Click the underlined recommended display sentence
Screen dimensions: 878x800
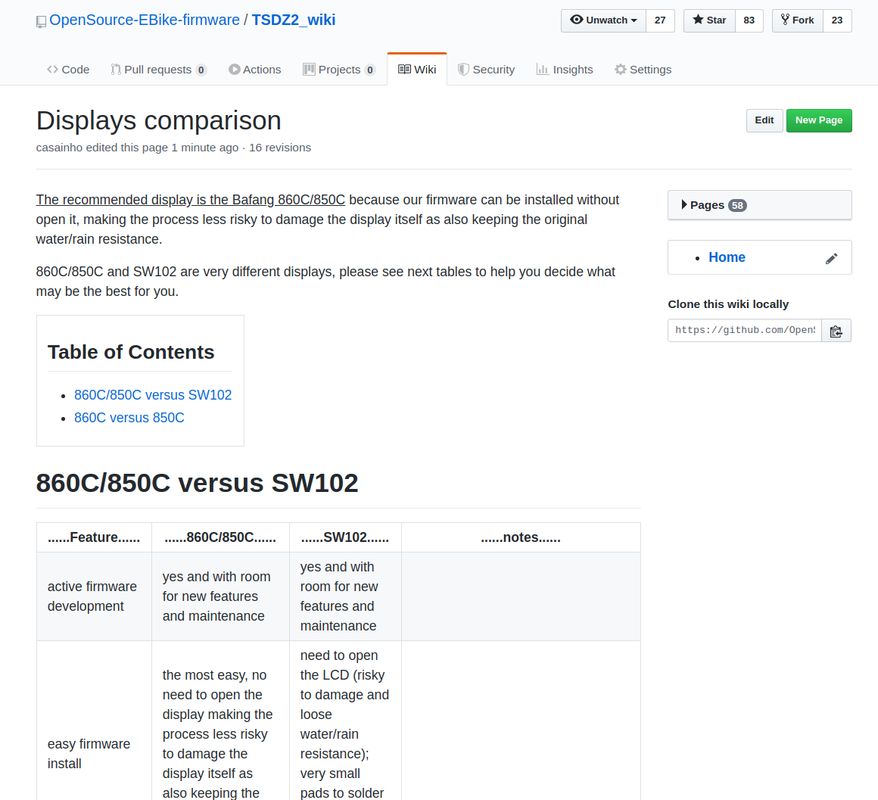[190, 200]
